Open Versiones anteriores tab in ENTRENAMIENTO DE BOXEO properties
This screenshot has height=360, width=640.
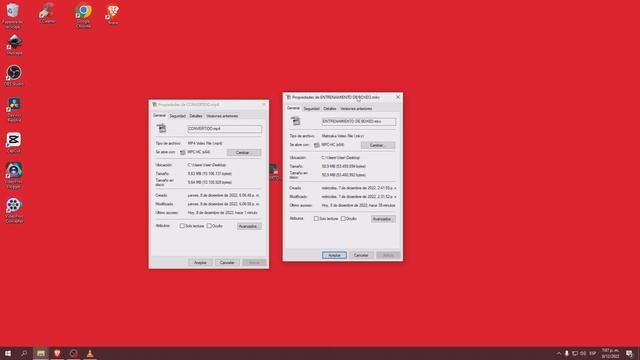[356, 109]
